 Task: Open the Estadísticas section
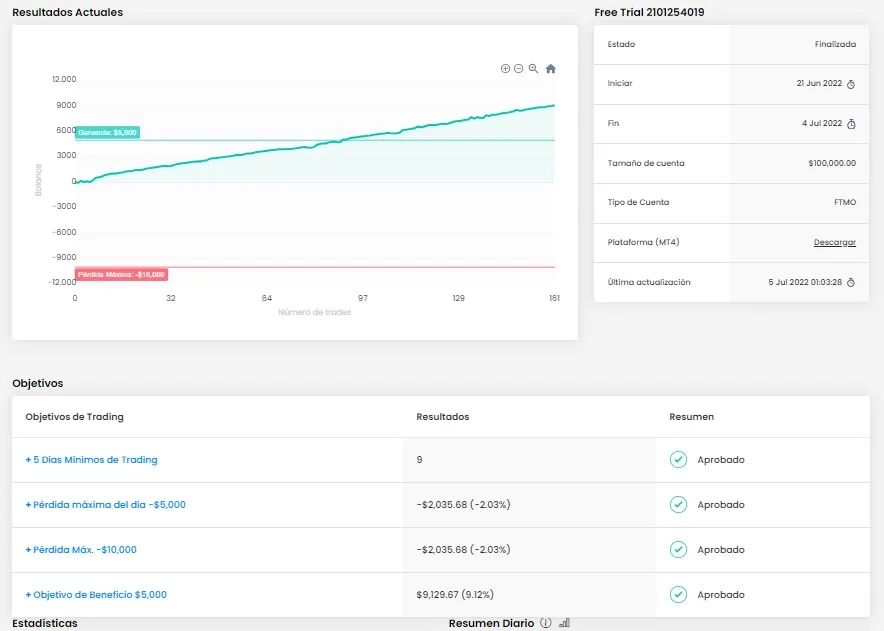click(45, 622)
